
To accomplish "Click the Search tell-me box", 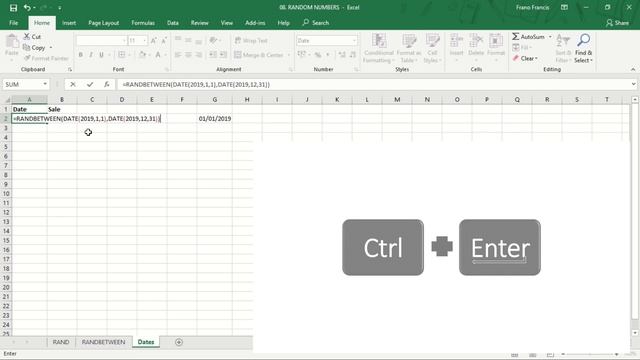I will [316, 23].
